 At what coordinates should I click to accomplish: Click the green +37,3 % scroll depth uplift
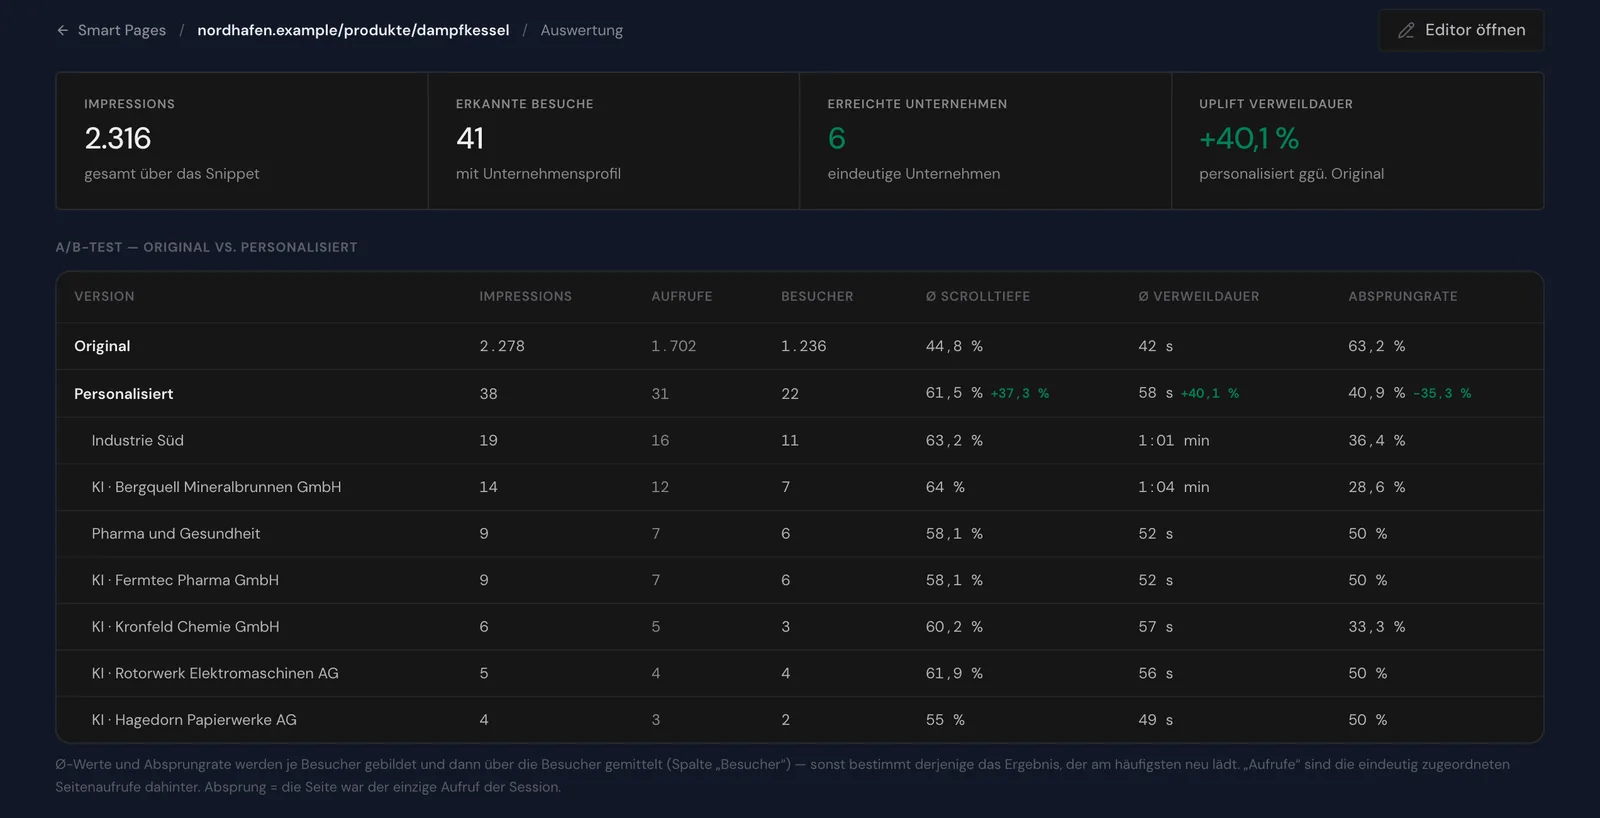click(1020, 394)
